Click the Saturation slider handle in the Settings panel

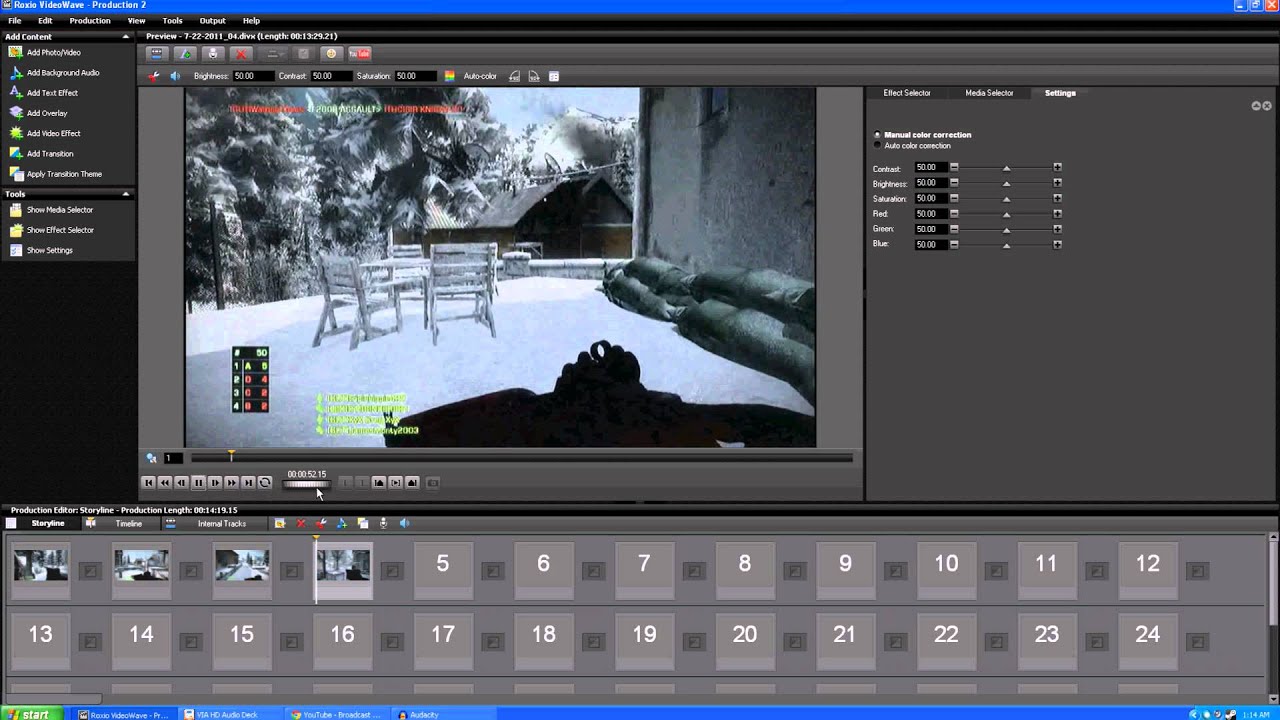click(x=1006, y=199)
